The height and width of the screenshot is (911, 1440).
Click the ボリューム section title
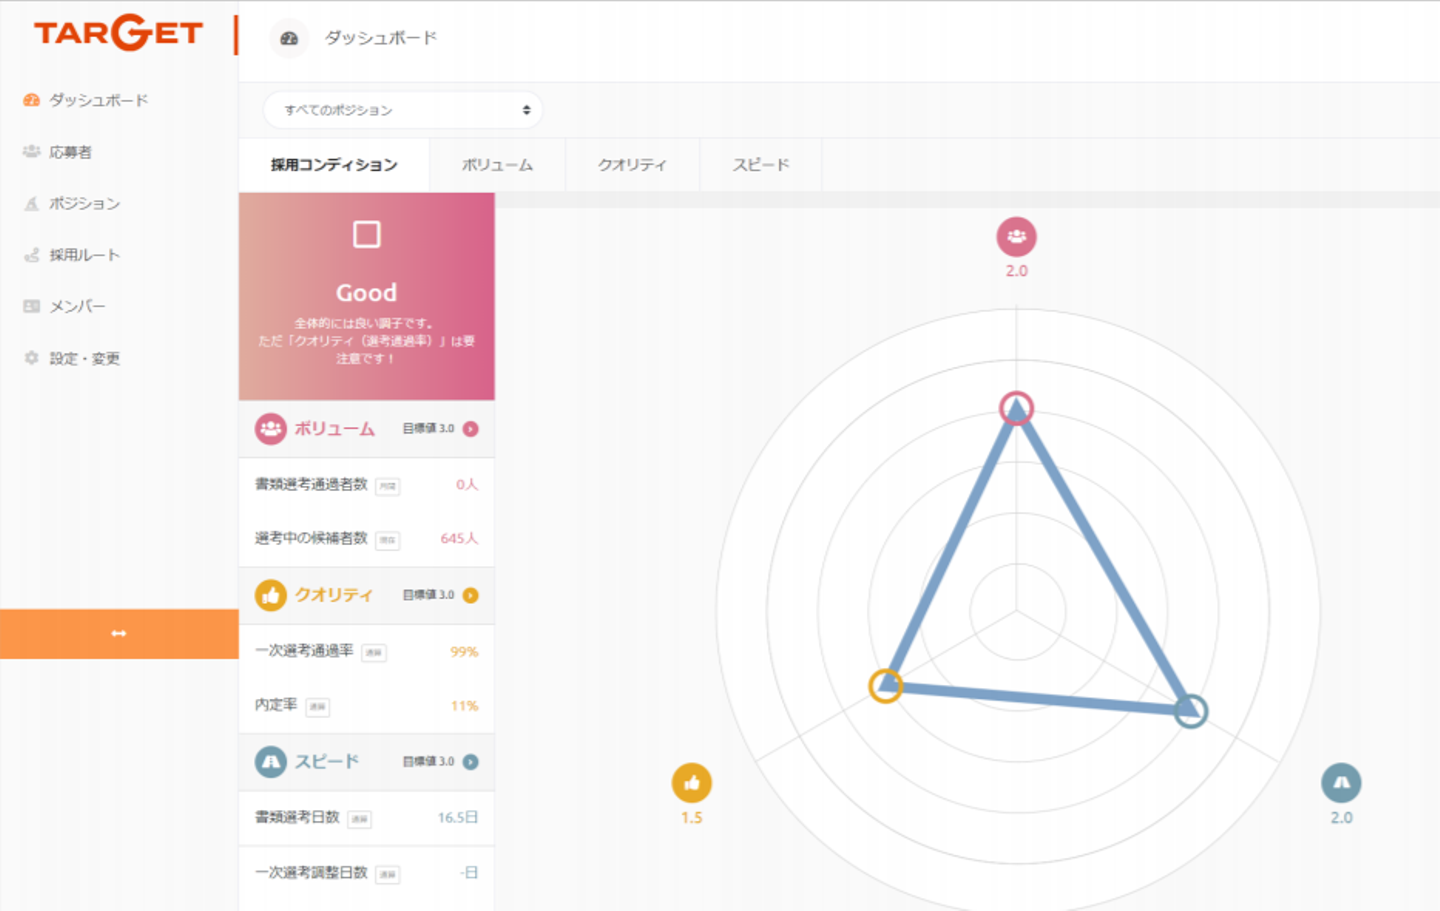(334, 429)
